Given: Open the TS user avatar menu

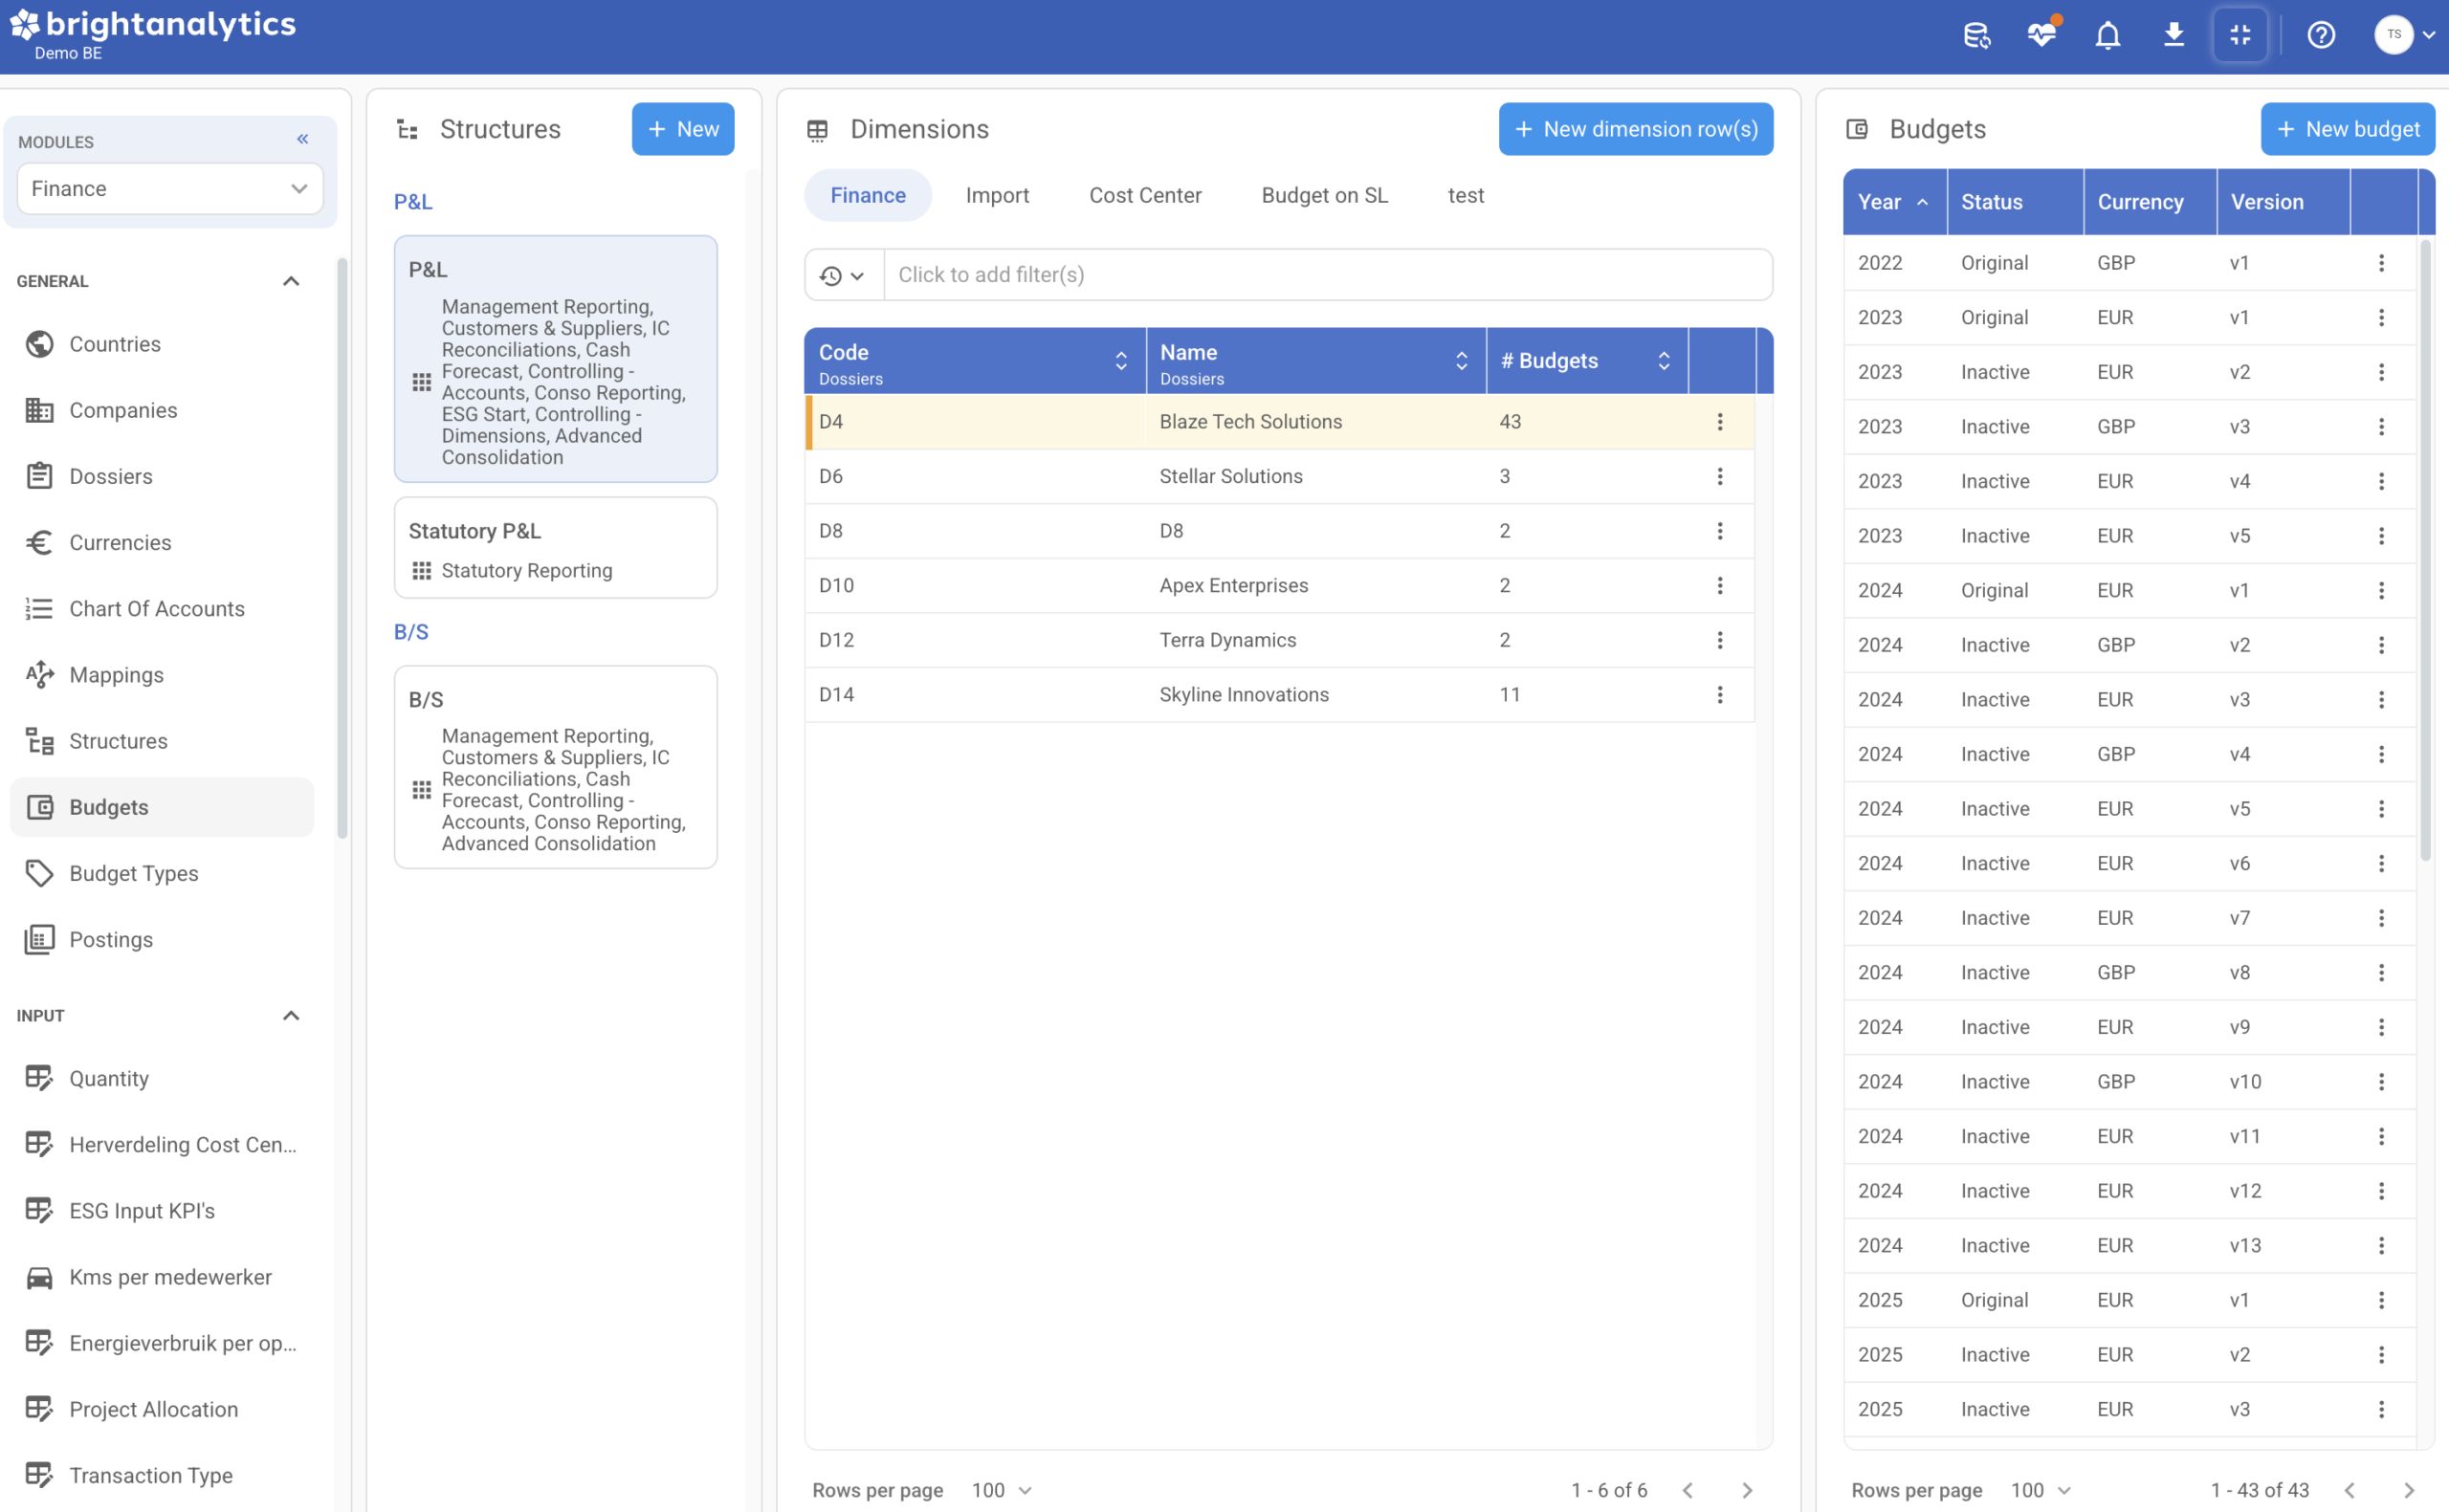Looking at the screenshot, I should (2404, 35).
